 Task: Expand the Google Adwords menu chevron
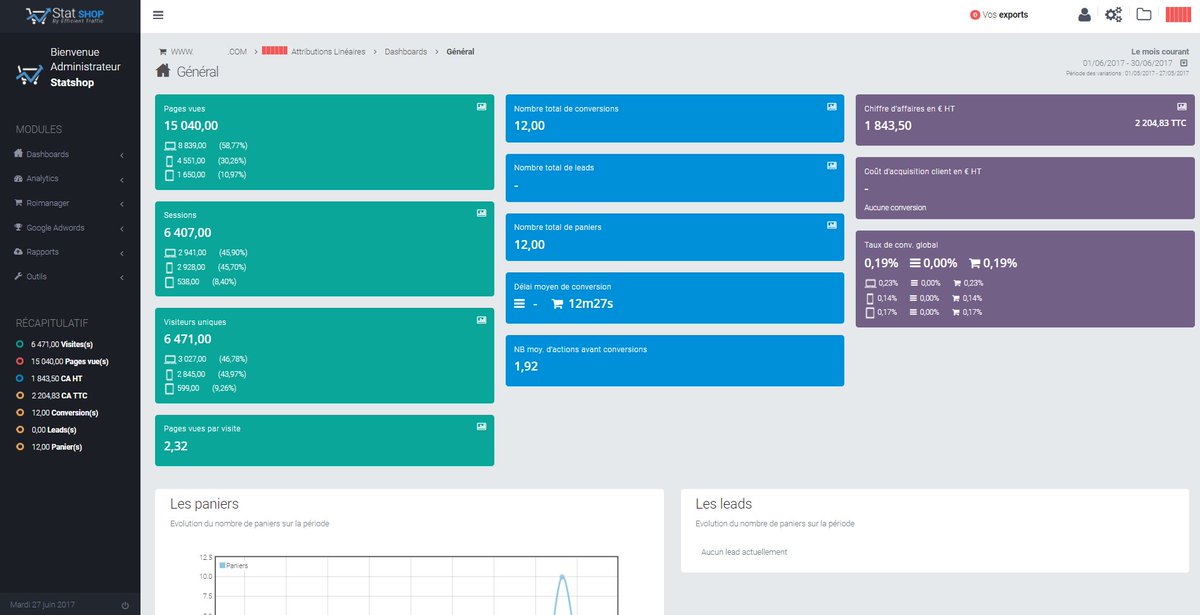(x=121, y=228)
